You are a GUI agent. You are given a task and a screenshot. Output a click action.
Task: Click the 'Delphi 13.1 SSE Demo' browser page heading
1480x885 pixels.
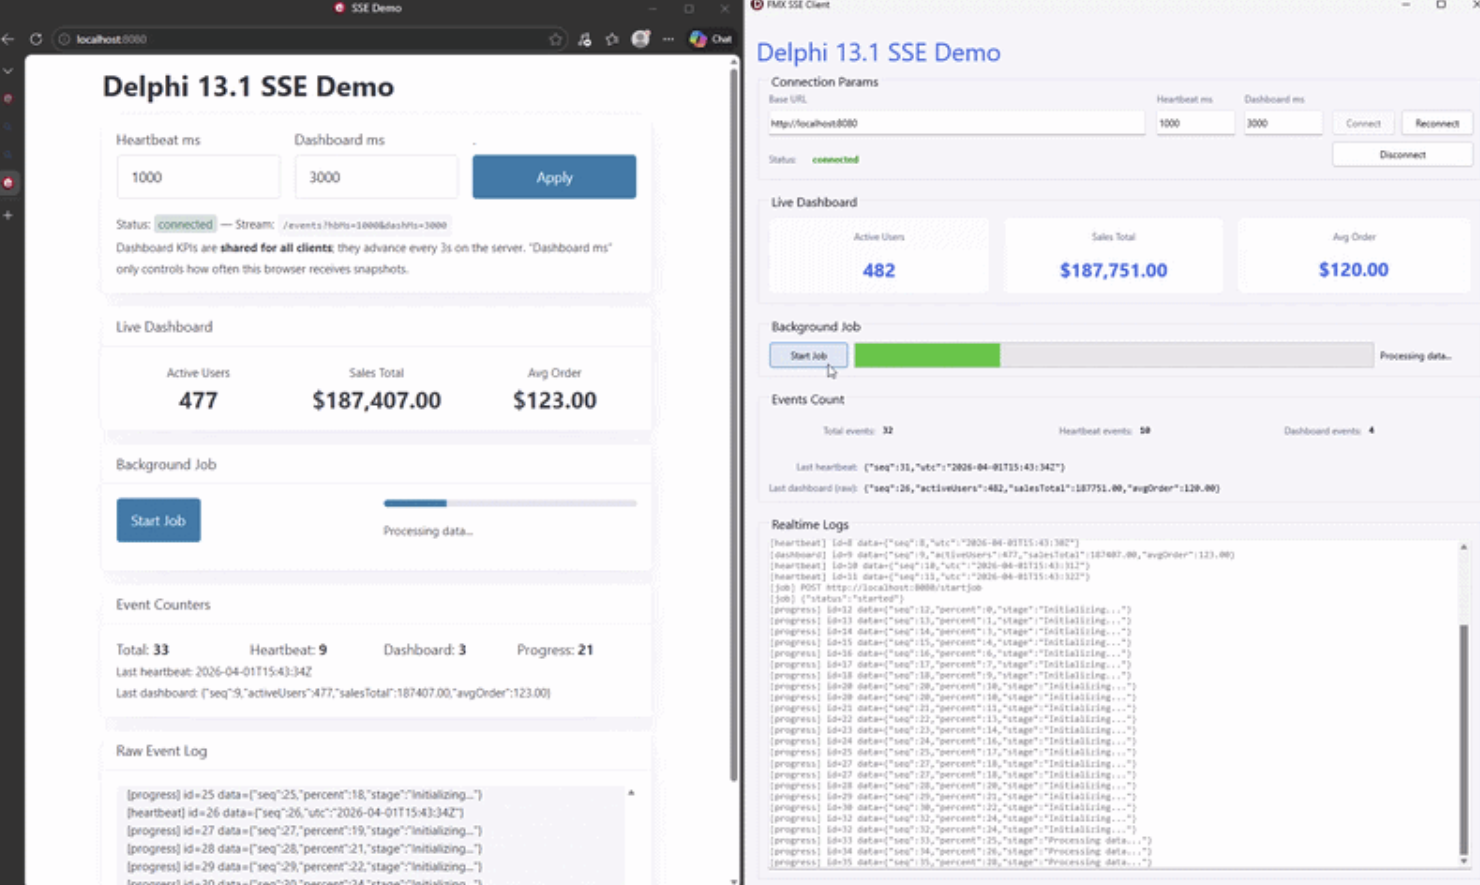click(248, 86)
